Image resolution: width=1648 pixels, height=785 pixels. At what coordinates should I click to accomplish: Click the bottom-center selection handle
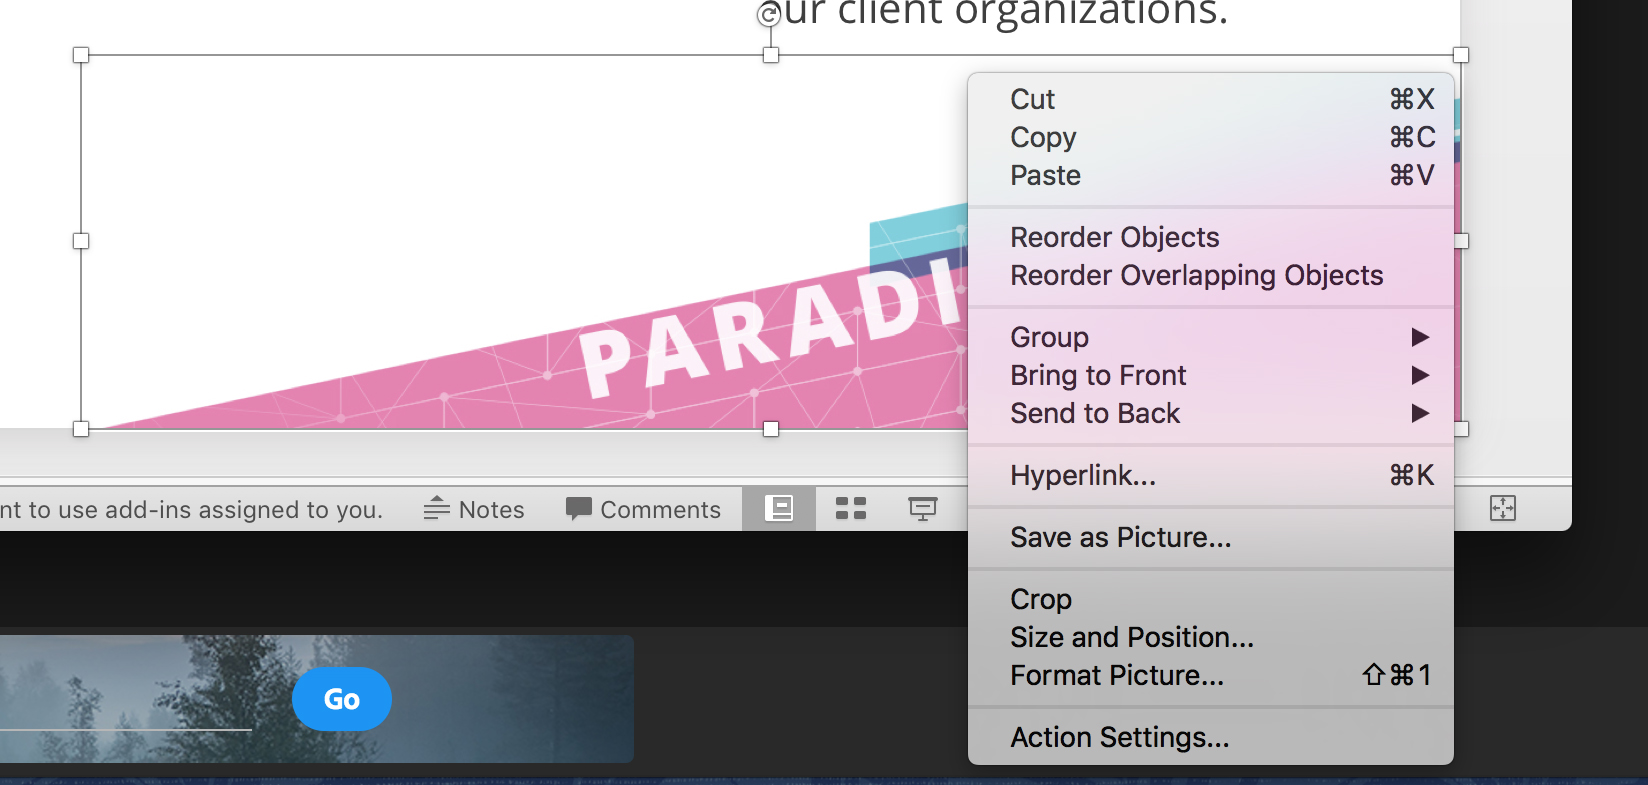(771, 429)
